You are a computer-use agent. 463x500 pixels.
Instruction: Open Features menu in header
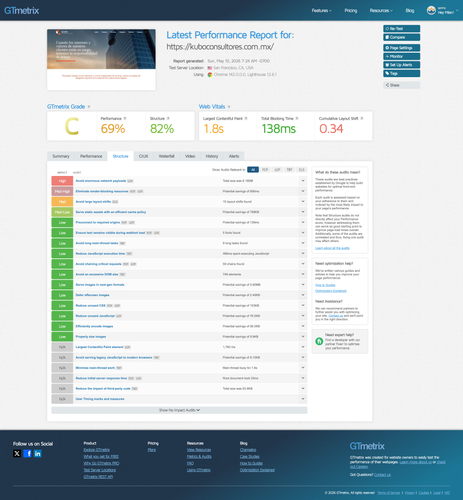(x=322, y=11)
